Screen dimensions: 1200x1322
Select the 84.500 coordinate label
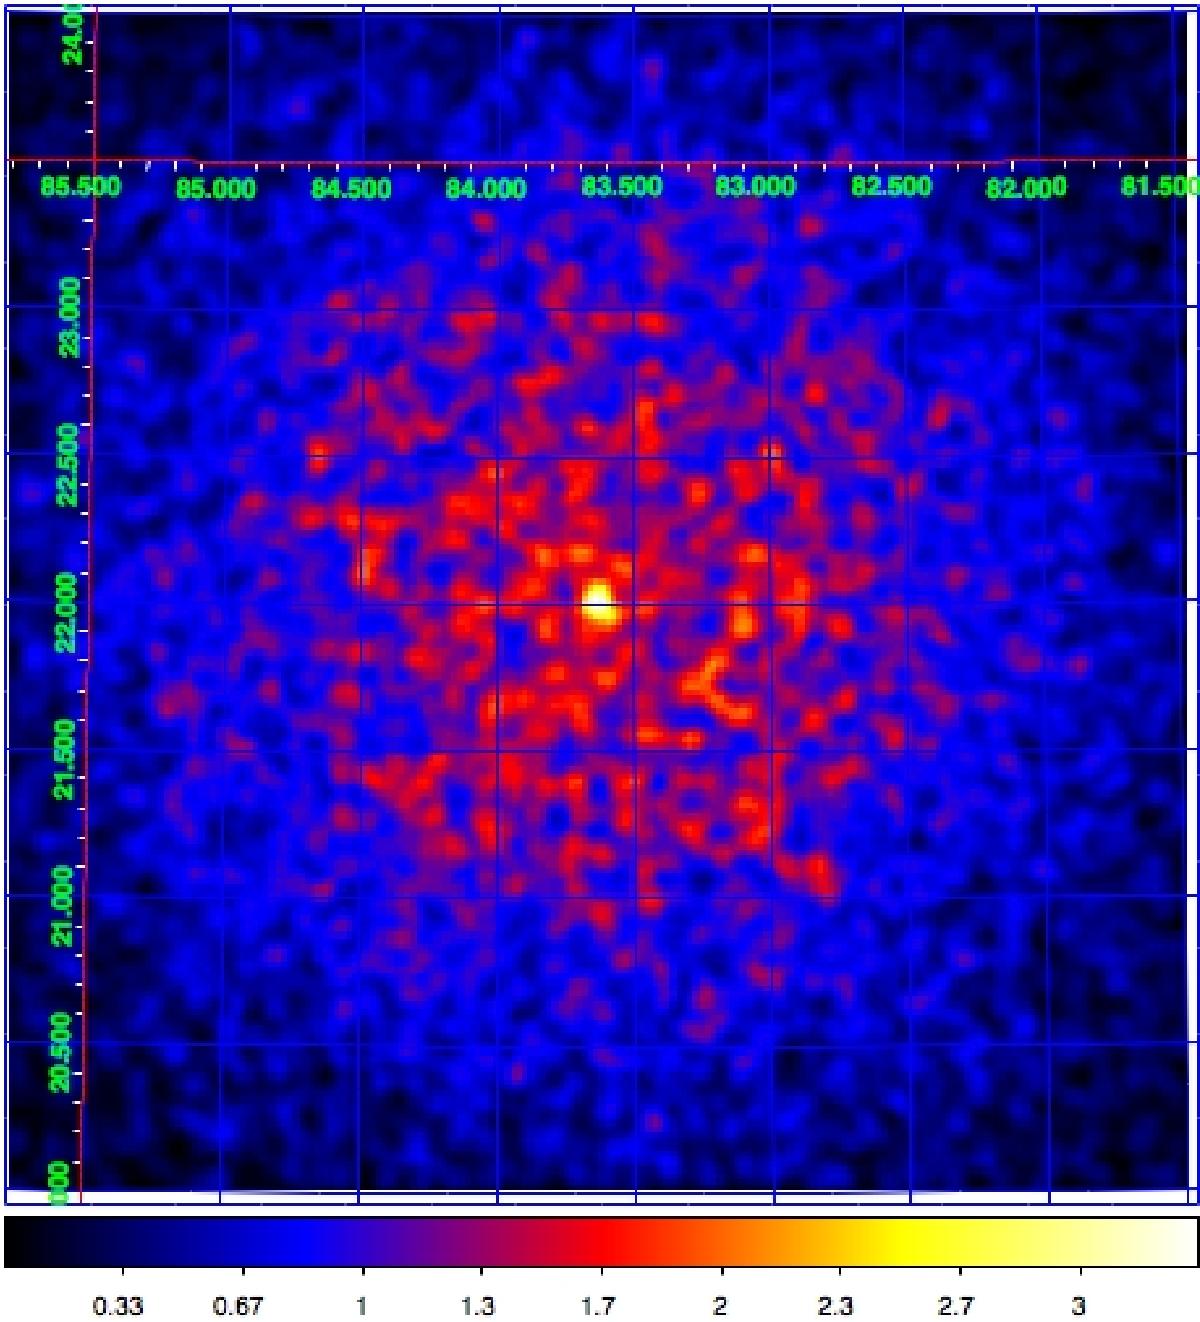pyautogui.click(x=351, y=189)
